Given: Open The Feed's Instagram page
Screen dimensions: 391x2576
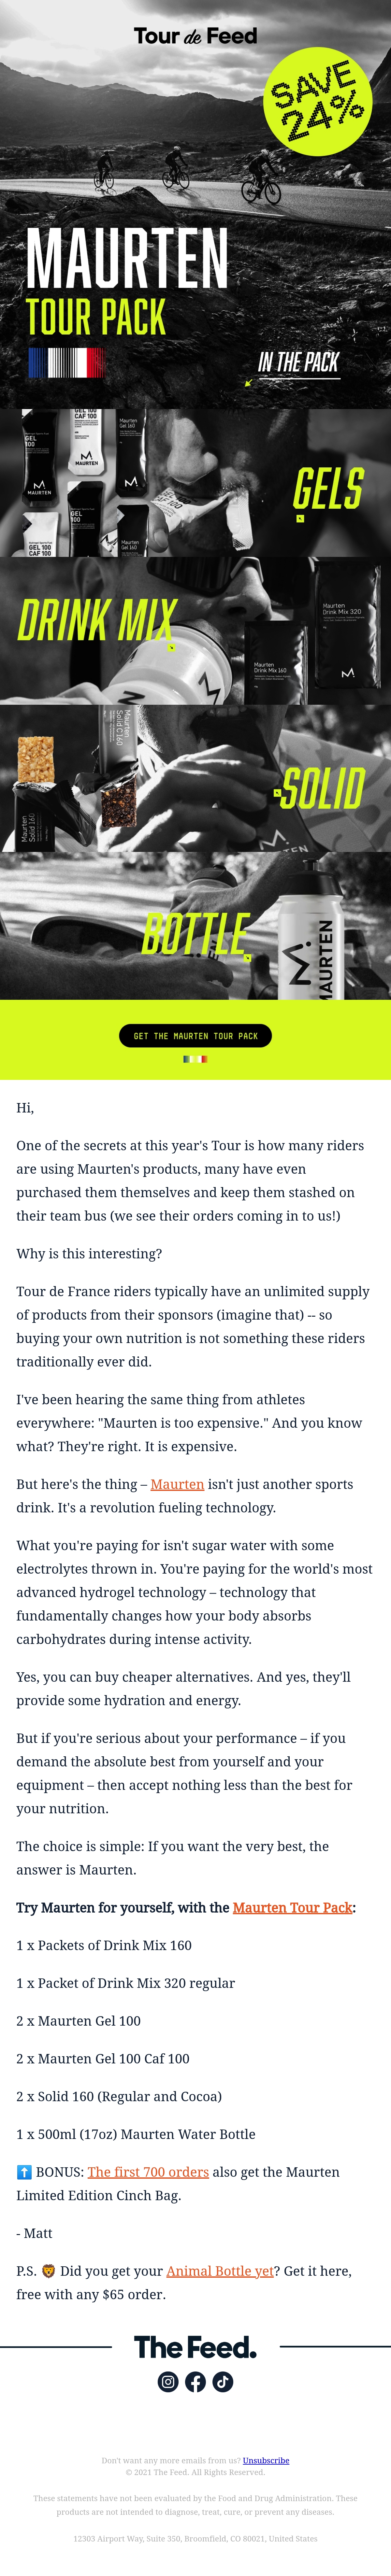Looking at the screenshot, I should pyautogui.click(x=168, y=2382).
